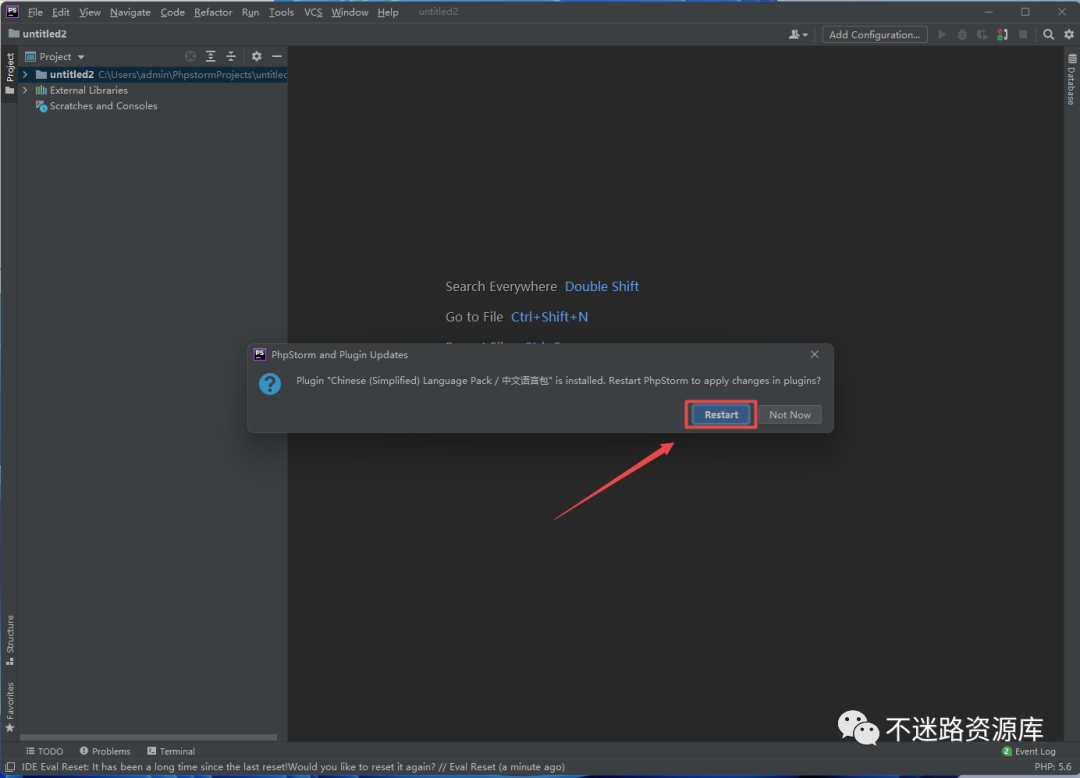
Task: Click the Listen for PHP Debug Connections icon
Action: pyautogui.click(x=1003, y=34)
